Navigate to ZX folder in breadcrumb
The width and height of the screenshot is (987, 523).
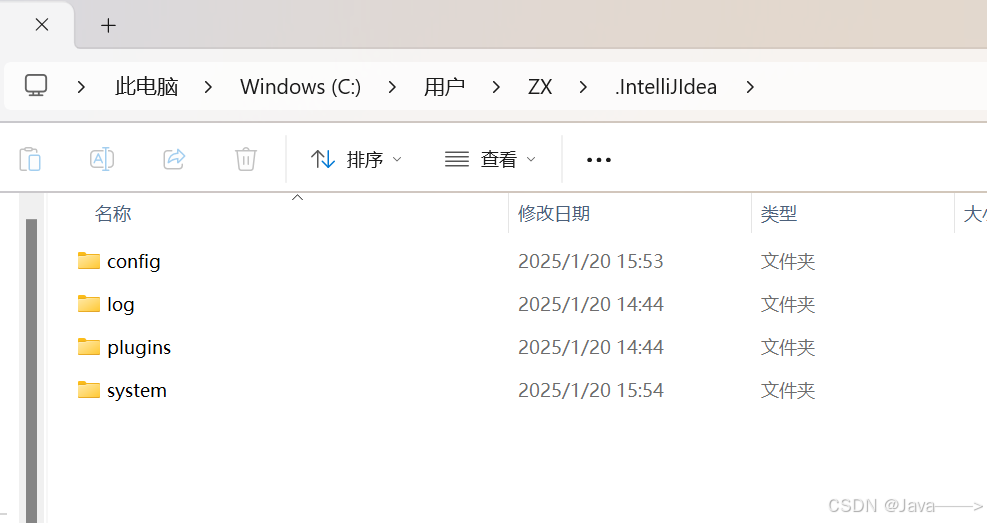point(540,87)
